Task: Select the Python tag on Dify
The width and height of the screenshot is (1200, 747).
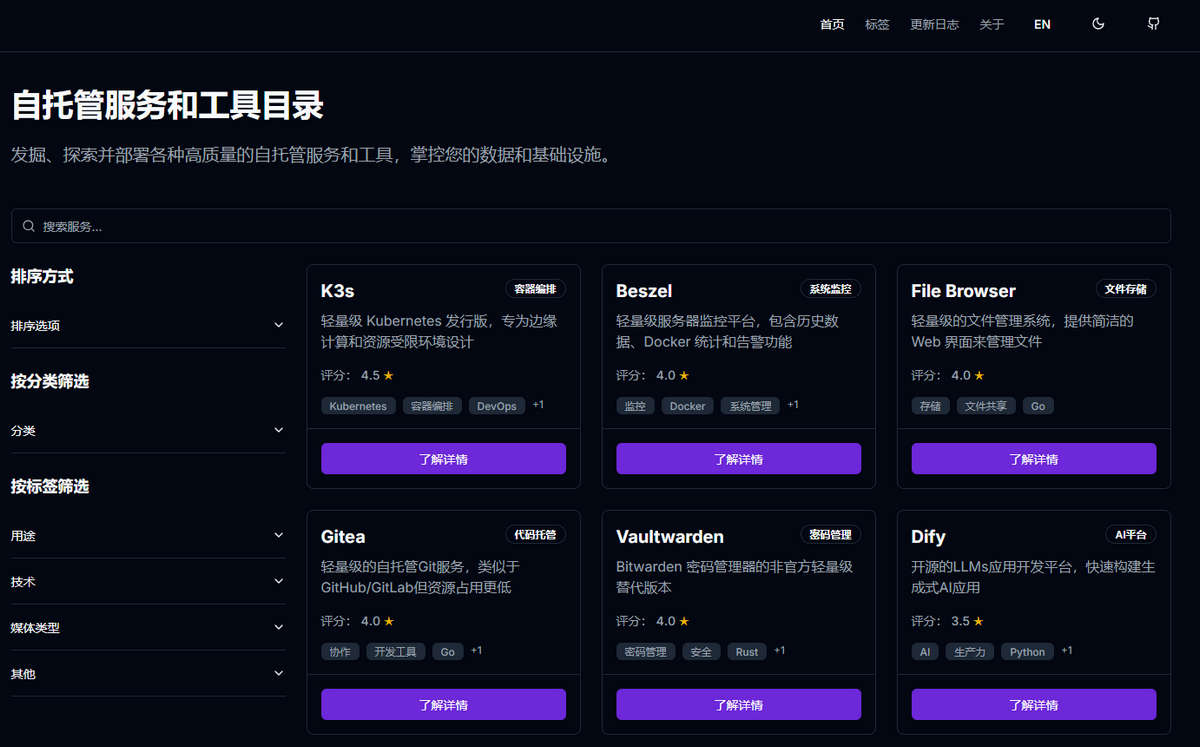Action: (1027, 652)
